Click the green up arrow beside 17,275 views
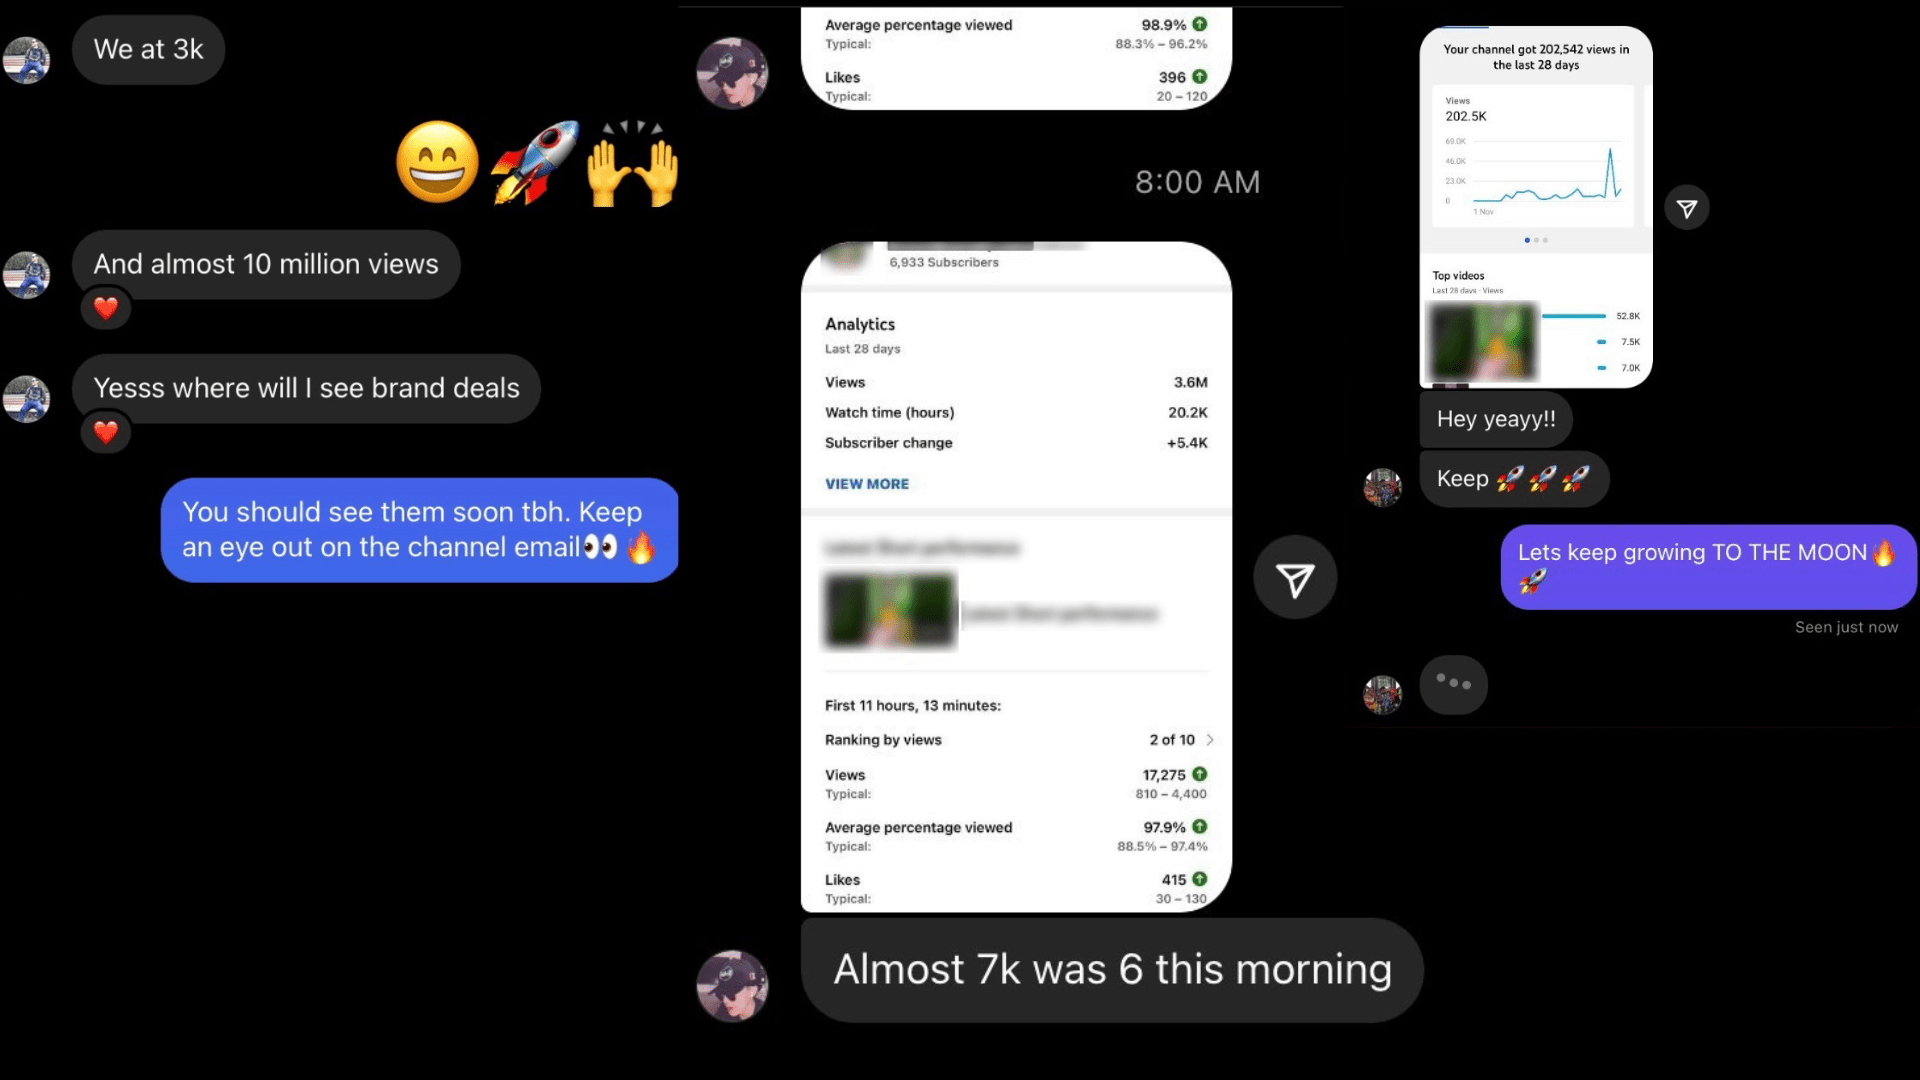 click(x=1200, y=774)
